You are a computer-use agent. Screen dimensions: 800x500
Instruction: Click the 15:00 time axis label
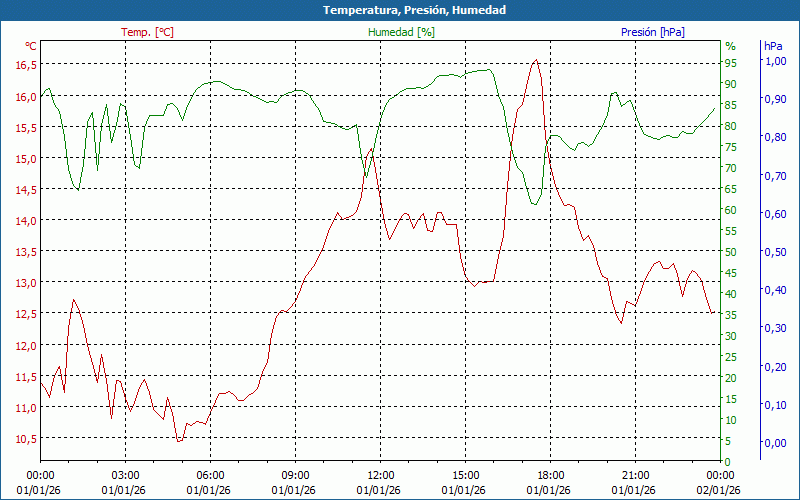tap(465, 476)
